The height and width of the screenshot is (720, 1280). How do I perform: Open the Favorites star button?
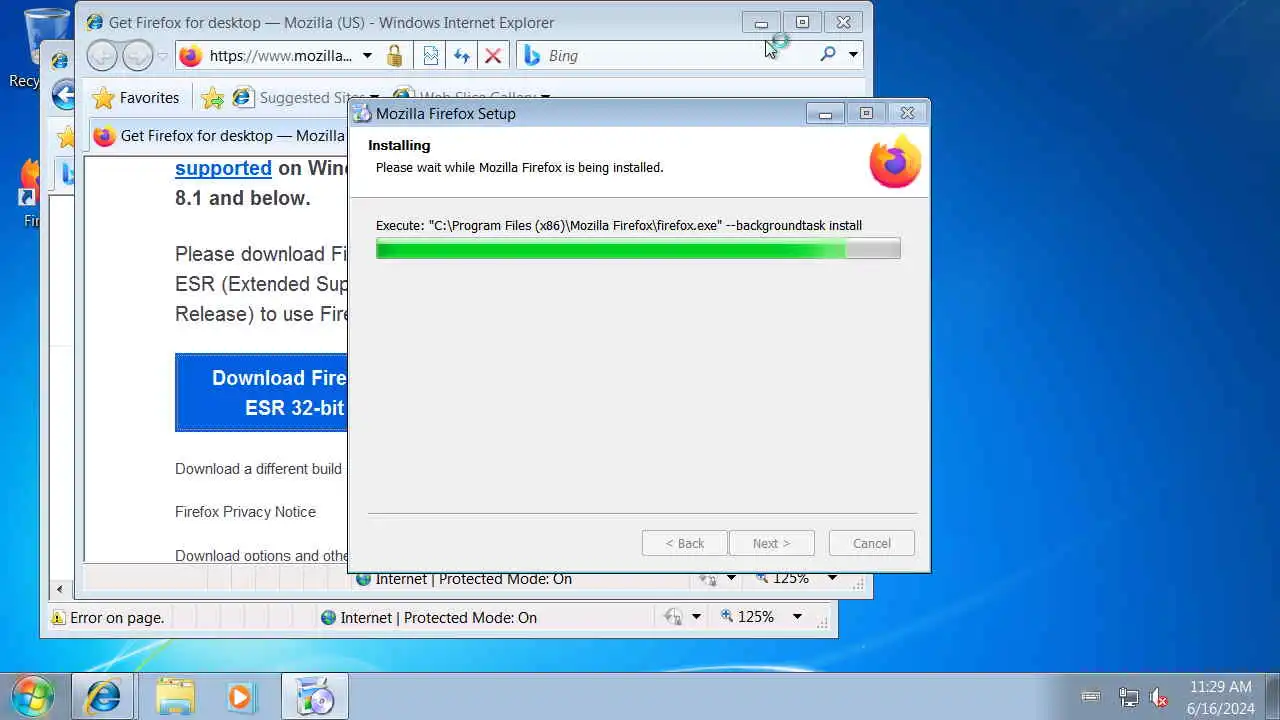[x=136, y=97]
